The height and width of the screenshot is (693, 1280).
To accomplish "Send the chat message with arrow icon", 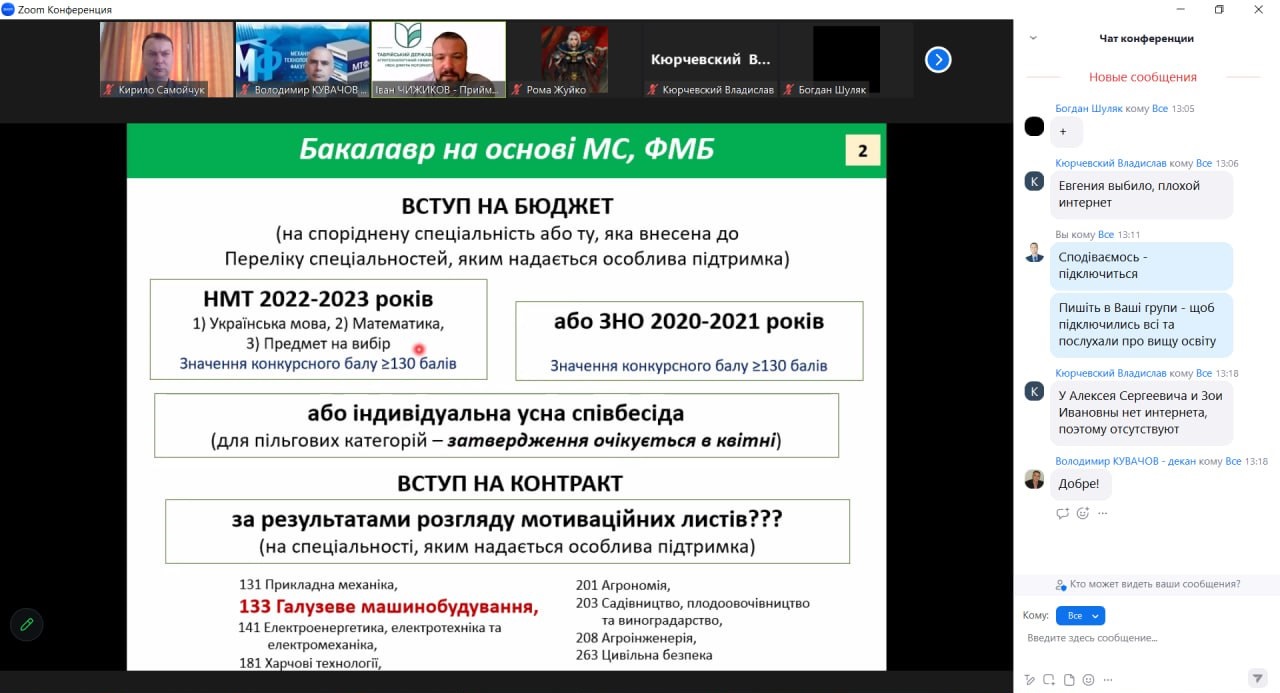I will [x=1258, y=679].
